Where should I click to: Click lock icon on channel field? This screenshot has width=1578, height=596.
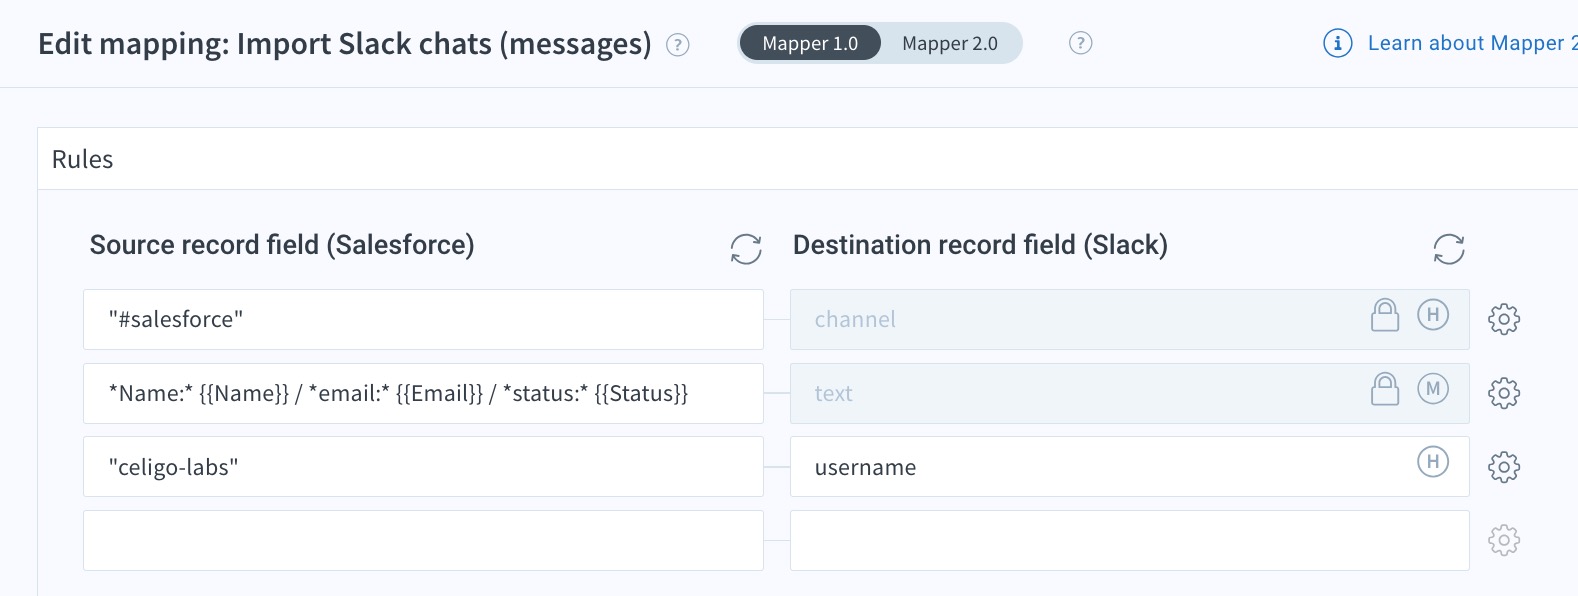pos(1385,315)
